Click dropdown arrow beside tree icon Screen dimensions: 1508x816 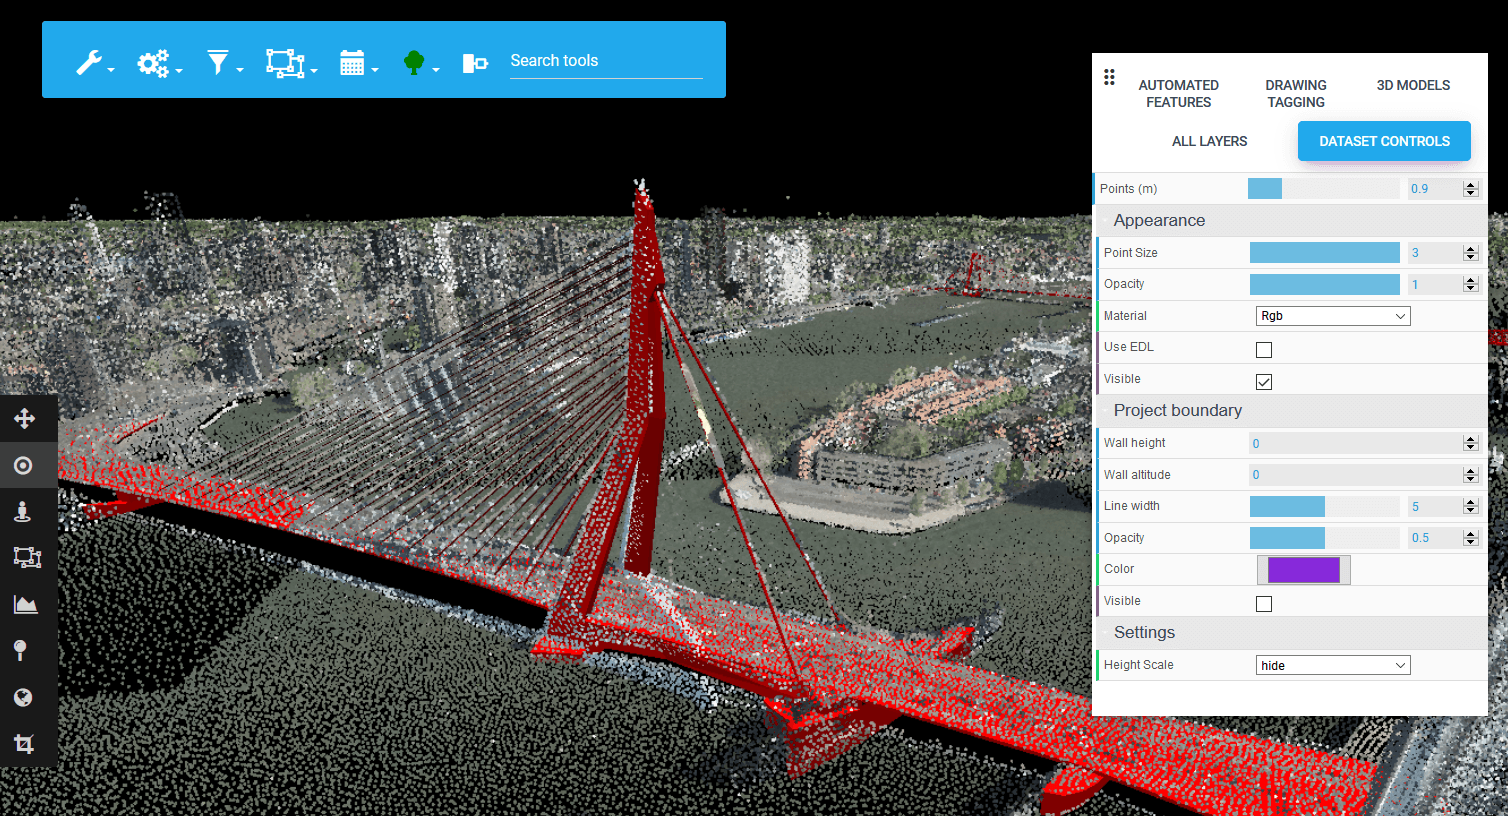[x=436, y=70]
